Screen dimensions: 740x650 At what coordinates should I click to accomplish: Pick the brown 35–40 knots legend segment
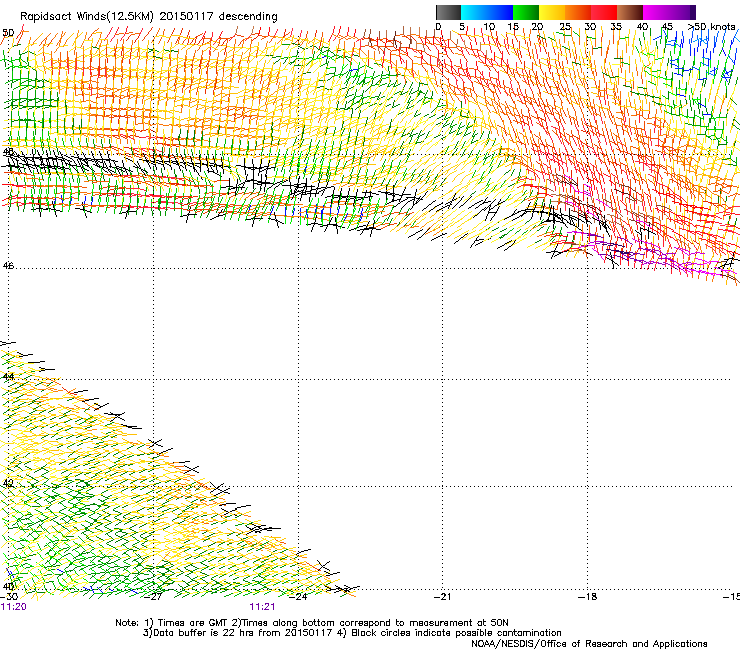[x=630, y=12]
